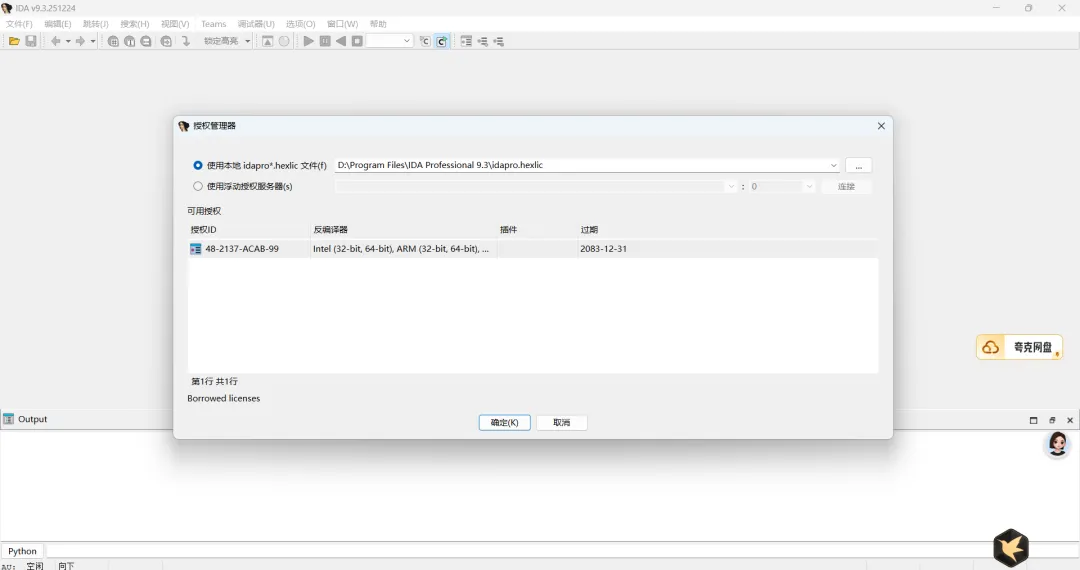Click the bent down-arrow jump icon

[185, 41]
